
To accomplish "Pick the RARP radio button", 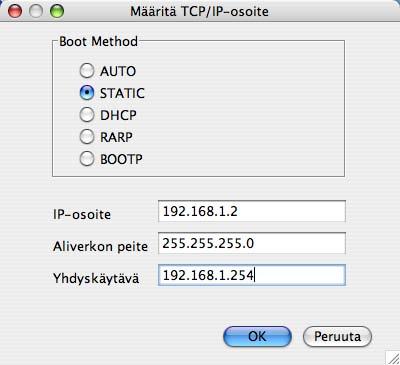I will pos(87,137).
